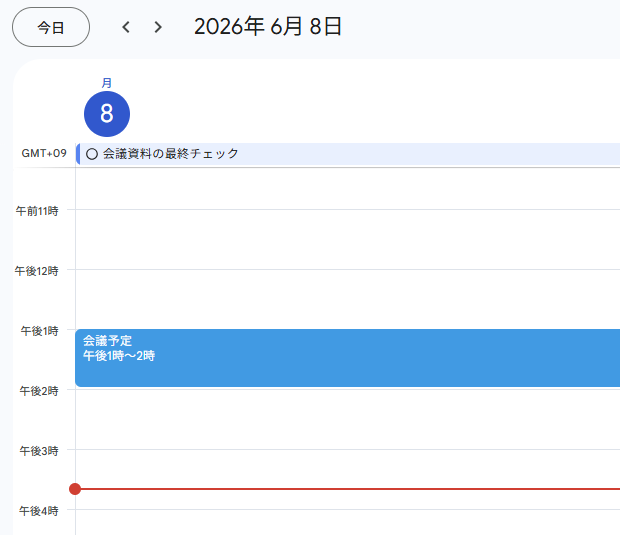Screen dimensions: 620x535
Task: Click the 今日 button
Action: 51,27
